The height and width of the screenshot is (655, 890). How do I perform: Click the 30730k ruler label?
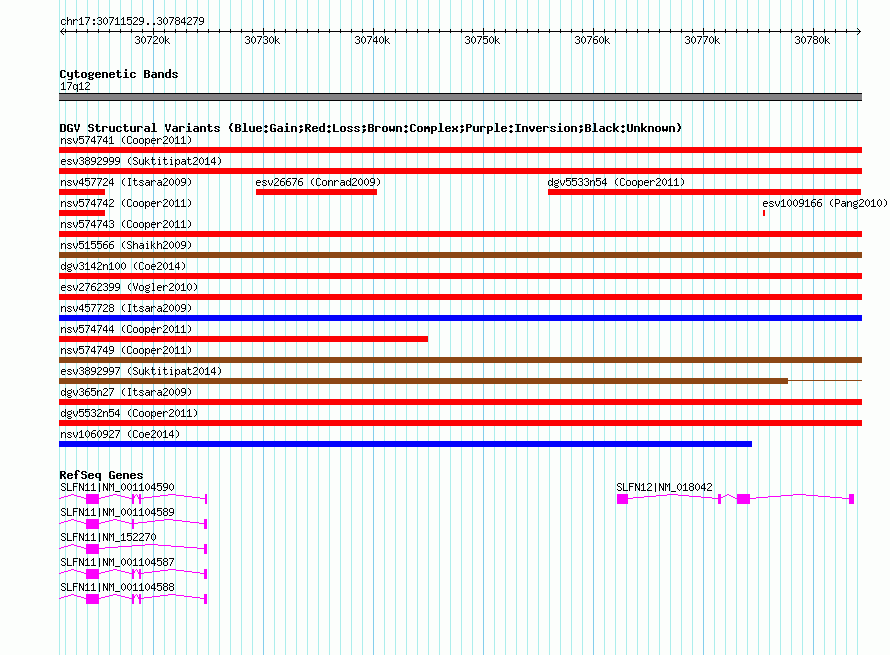pos(262,40)
